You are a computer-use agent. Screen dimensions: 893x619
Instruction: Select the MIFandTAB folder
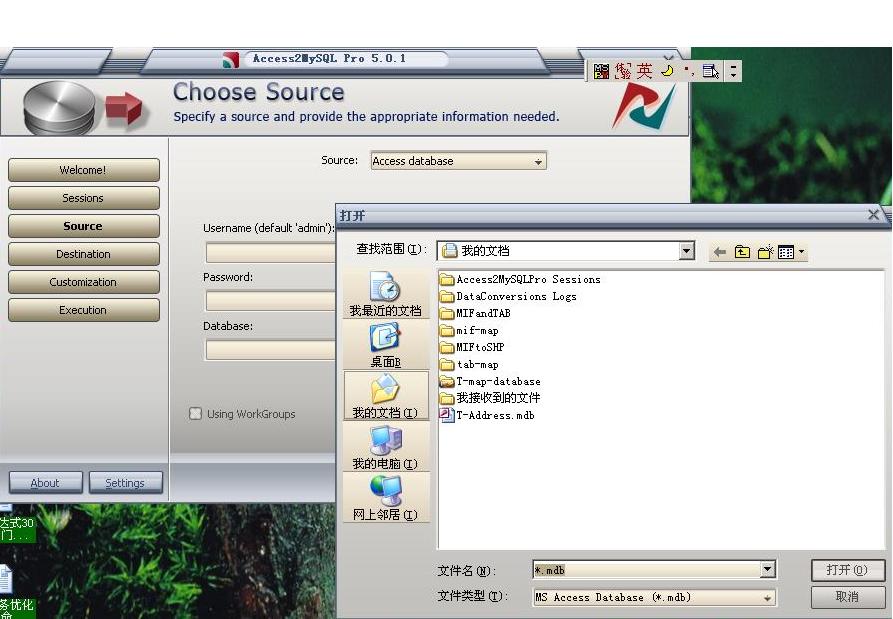(476, 313)
